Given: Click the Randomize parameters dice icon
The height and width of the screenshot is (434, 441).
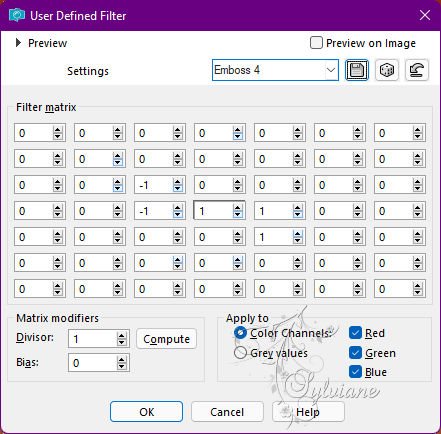Looking at the screenshot, I should (387, 70).
